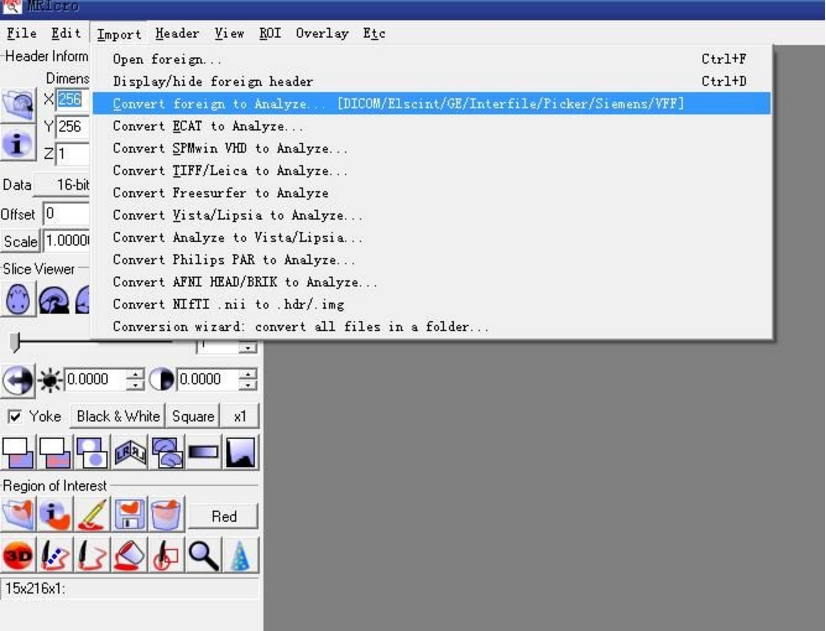
Task: Open the File menu
Action: click(22, 33)
